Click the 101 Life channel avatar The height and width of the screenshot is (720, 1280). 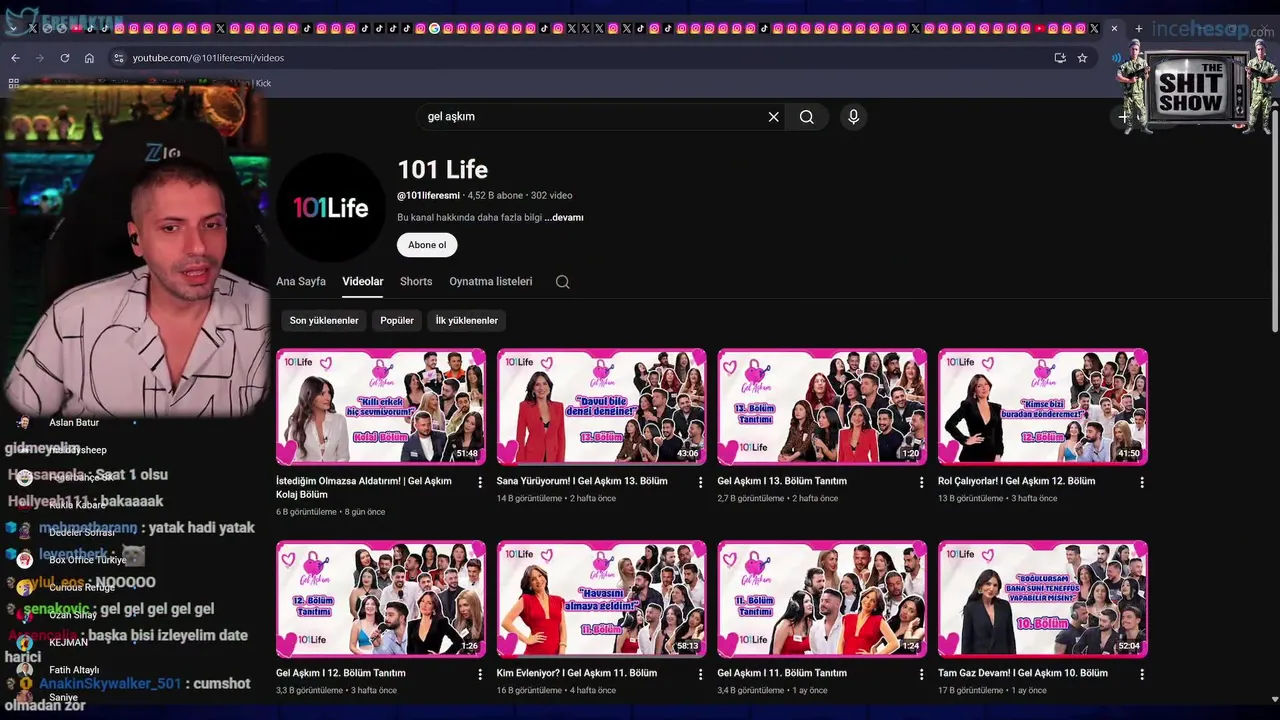click(330, 207)
